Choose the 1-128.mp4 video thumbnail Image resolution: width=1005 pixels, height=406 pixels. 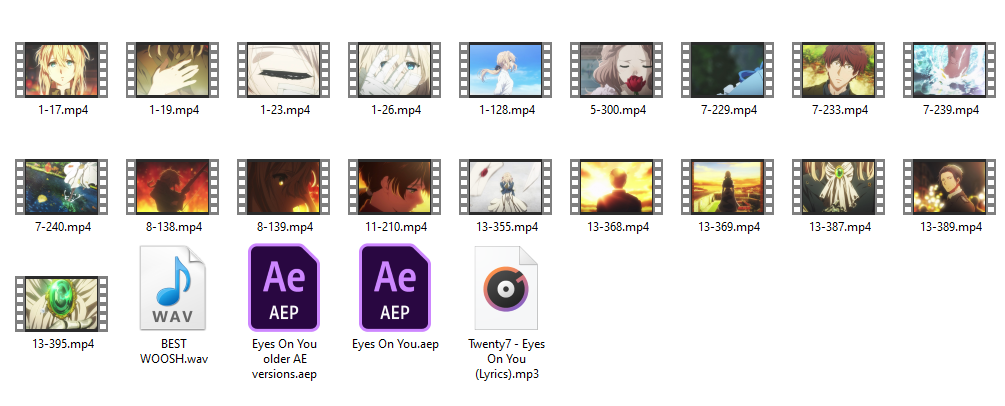(505, 70)
